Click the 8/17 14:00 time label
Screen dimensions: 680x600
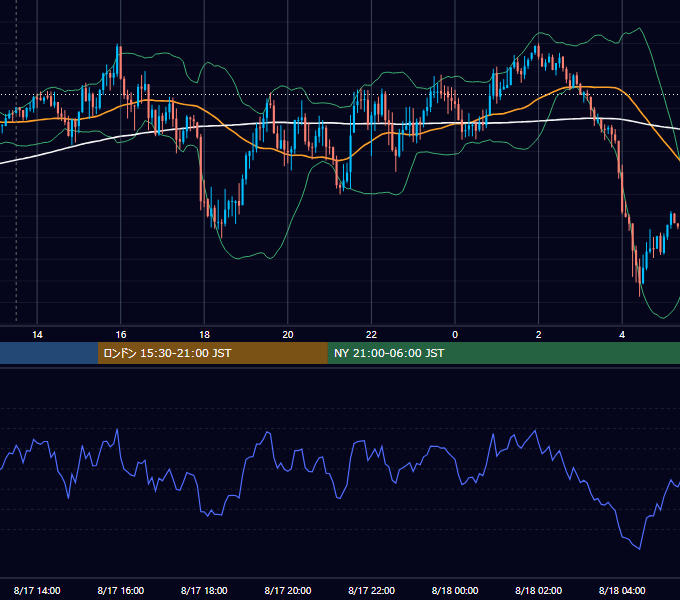[37, 590]
